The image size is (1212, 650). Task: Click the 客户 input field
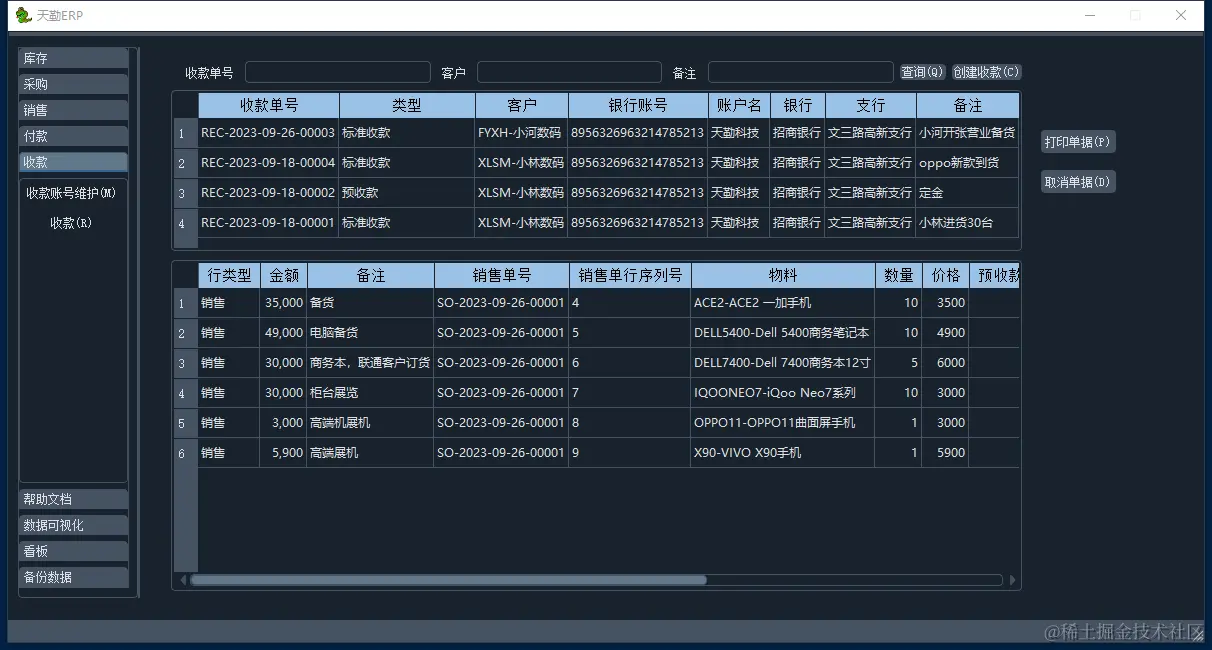[x=569, y=71]
